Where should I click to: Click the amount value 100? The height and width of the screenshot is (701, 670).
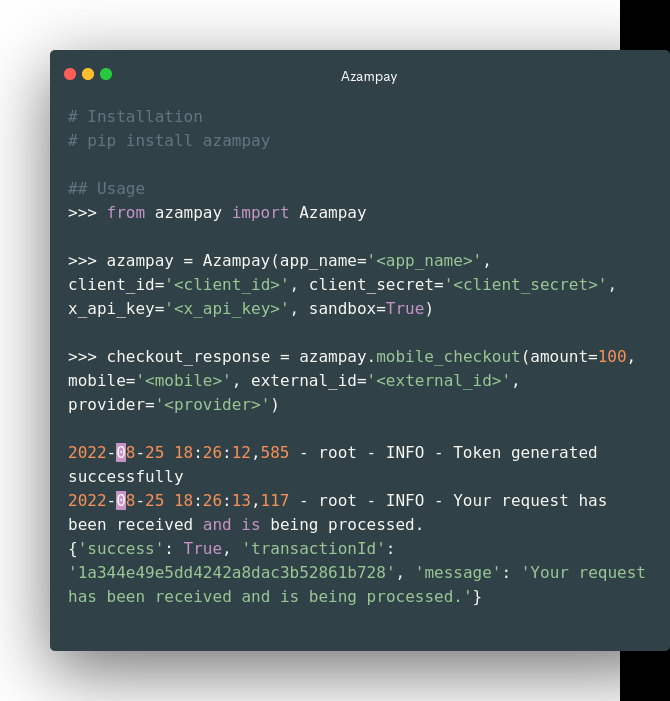[x=612, y=357]
